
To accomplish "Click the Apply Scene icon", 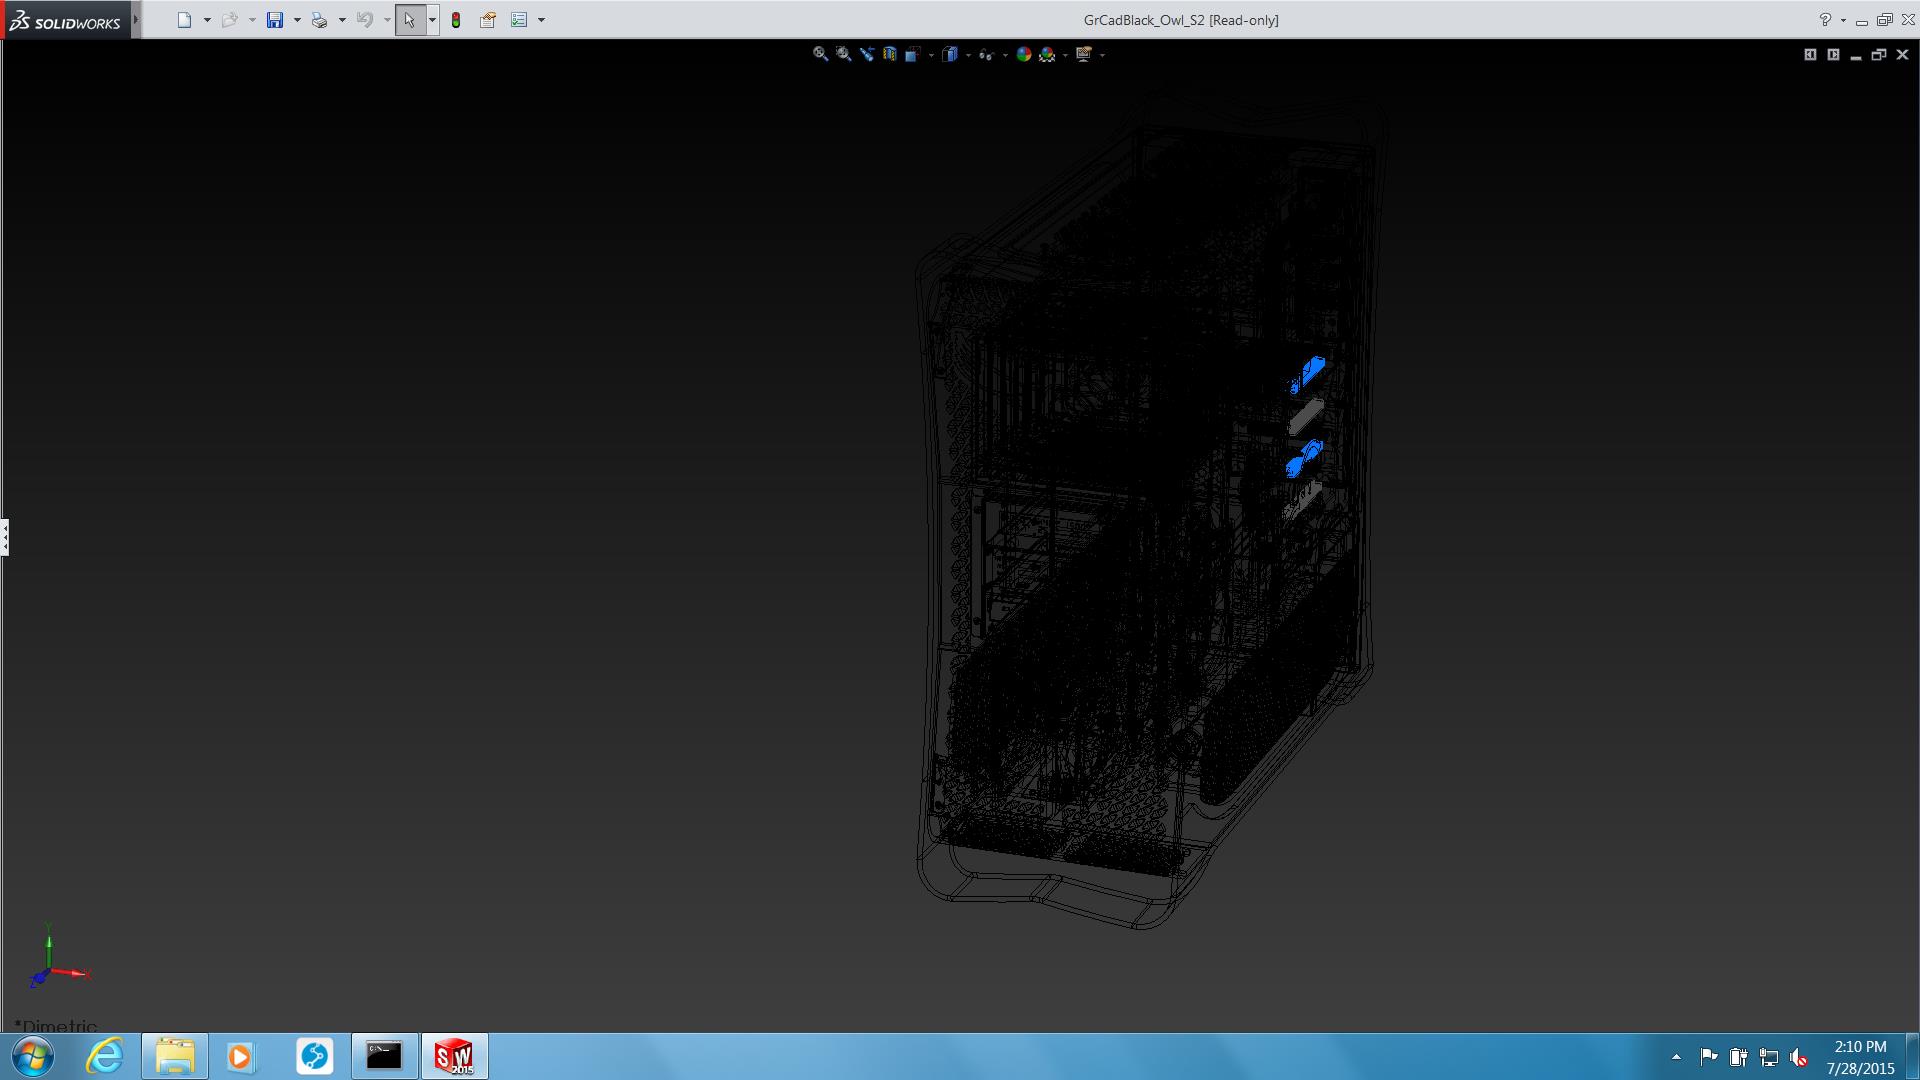I will 1047,54.
